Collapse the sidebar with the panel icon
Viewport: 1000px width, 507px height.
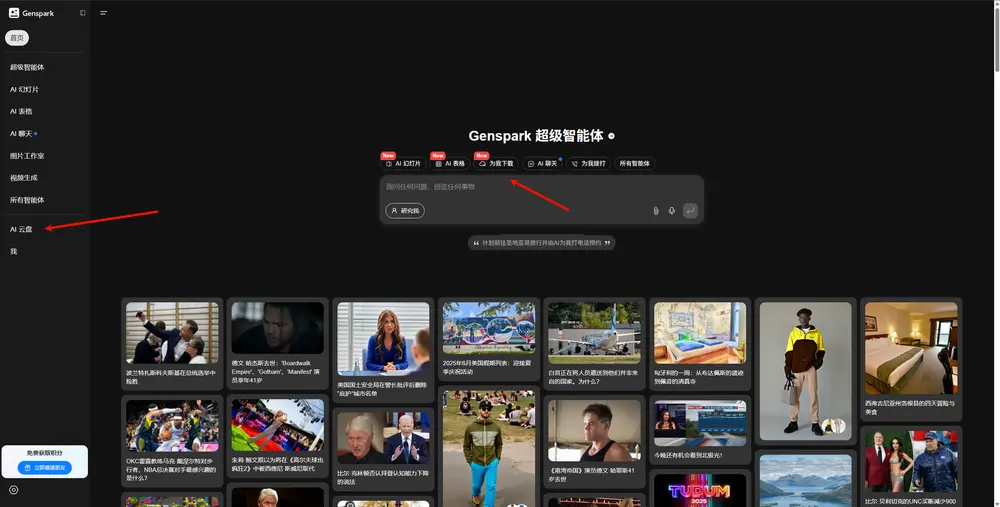point(82,13)
